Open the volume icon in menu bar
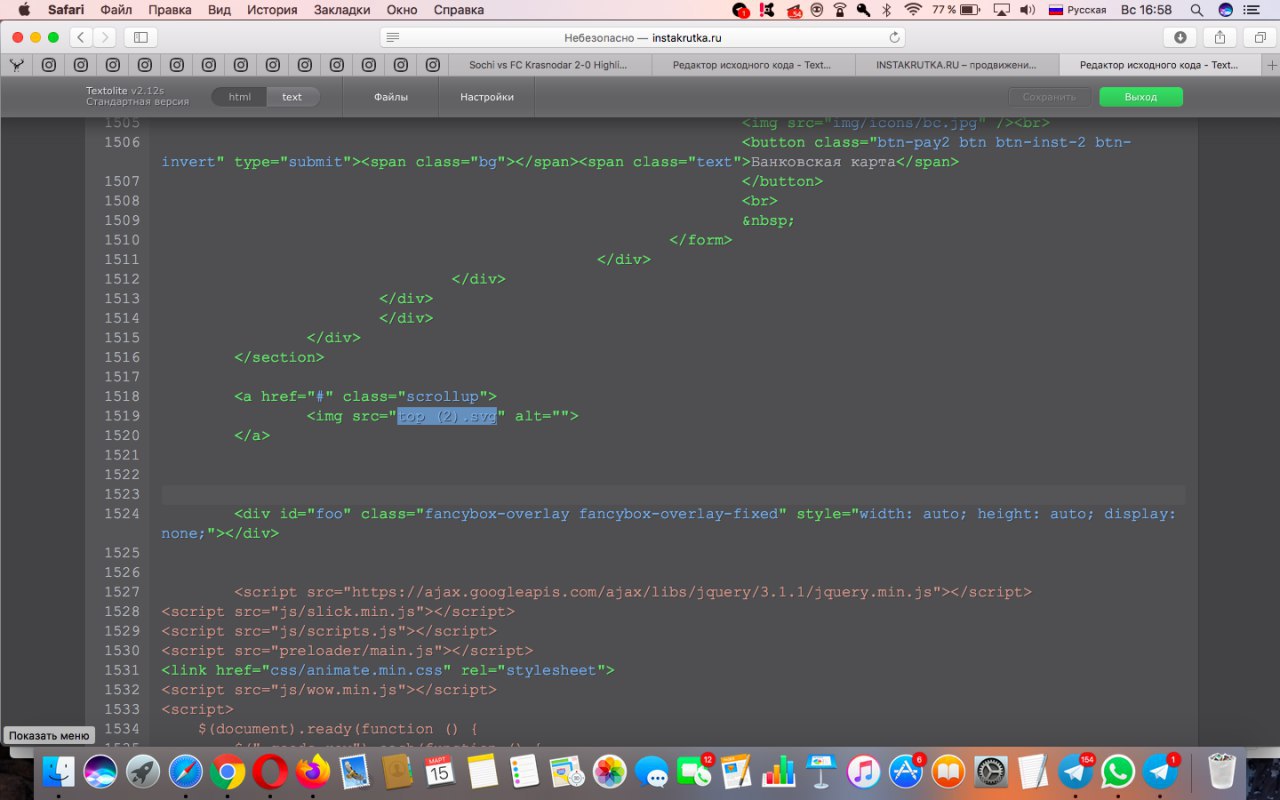 pyautogui.click(x=1028, y=10)
